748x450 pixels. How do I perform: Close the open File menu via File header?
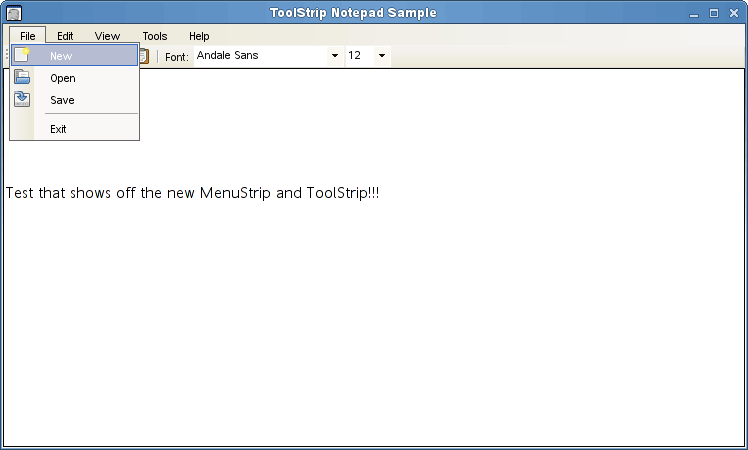pyautogui.click(x=27, y=36)
